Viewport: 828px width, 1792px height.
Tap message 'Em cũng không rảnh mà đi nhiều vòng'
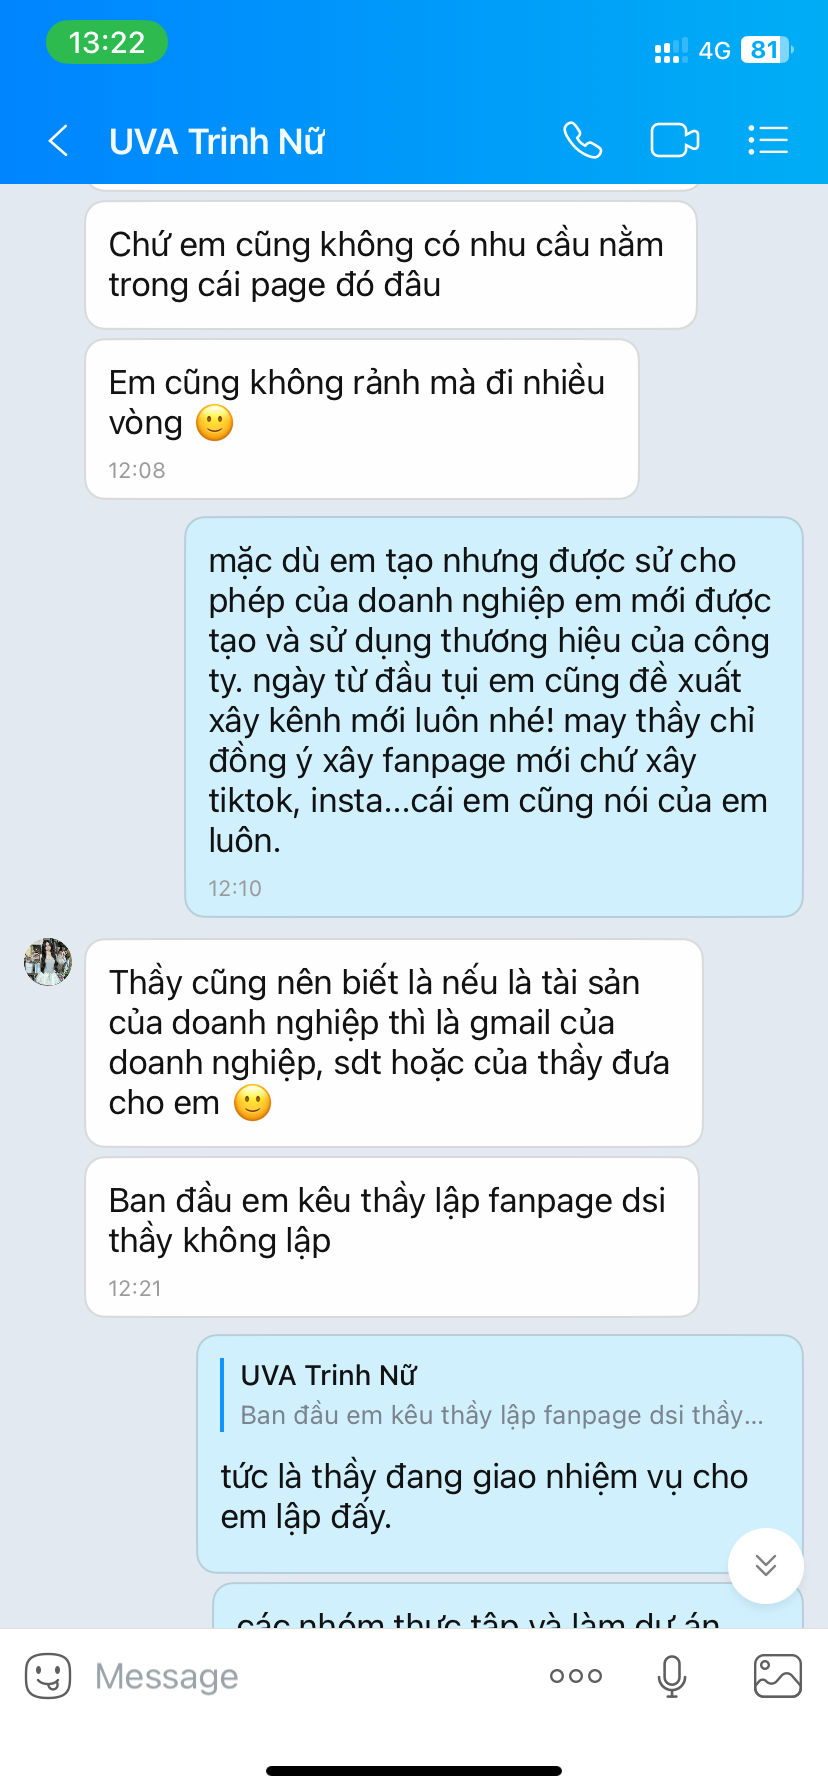[362, 419]
